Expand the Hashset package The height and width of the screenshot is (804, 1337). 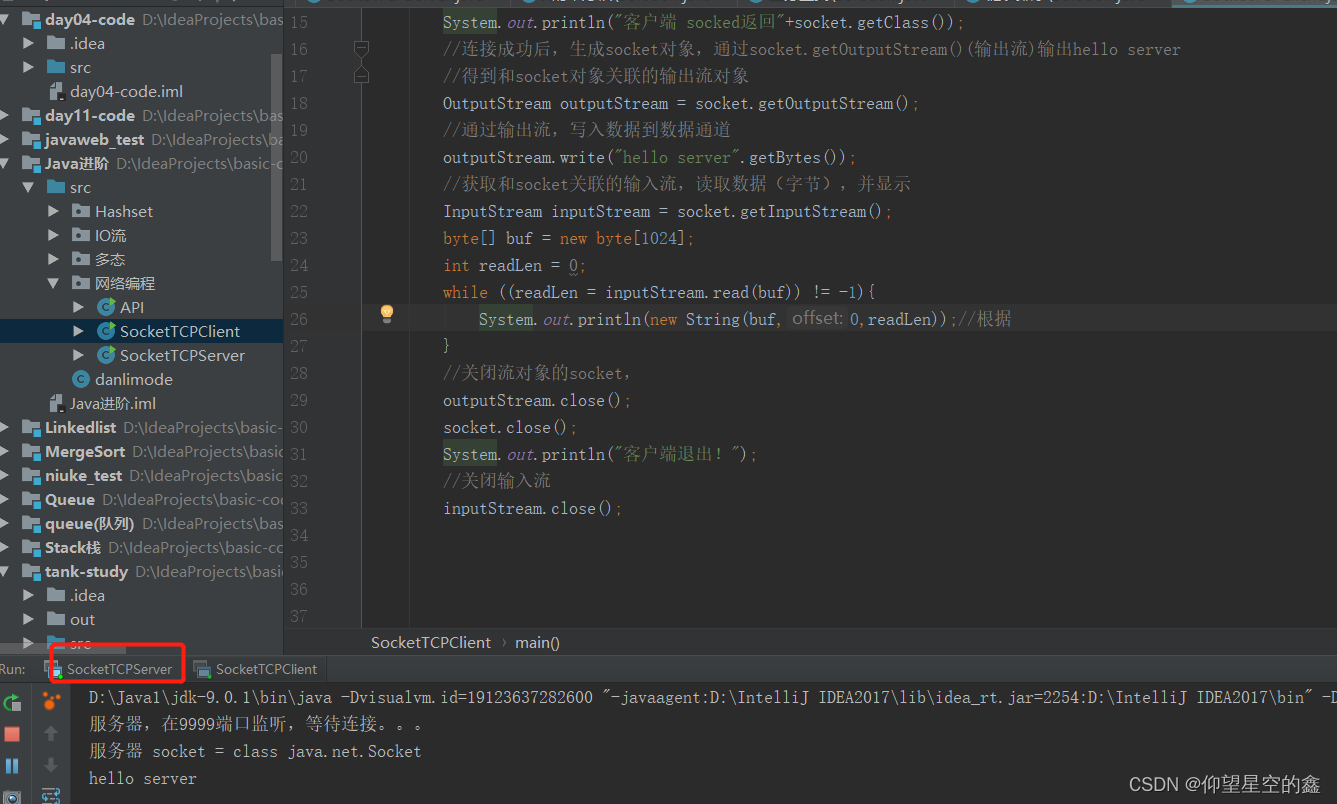click(54, 211)
